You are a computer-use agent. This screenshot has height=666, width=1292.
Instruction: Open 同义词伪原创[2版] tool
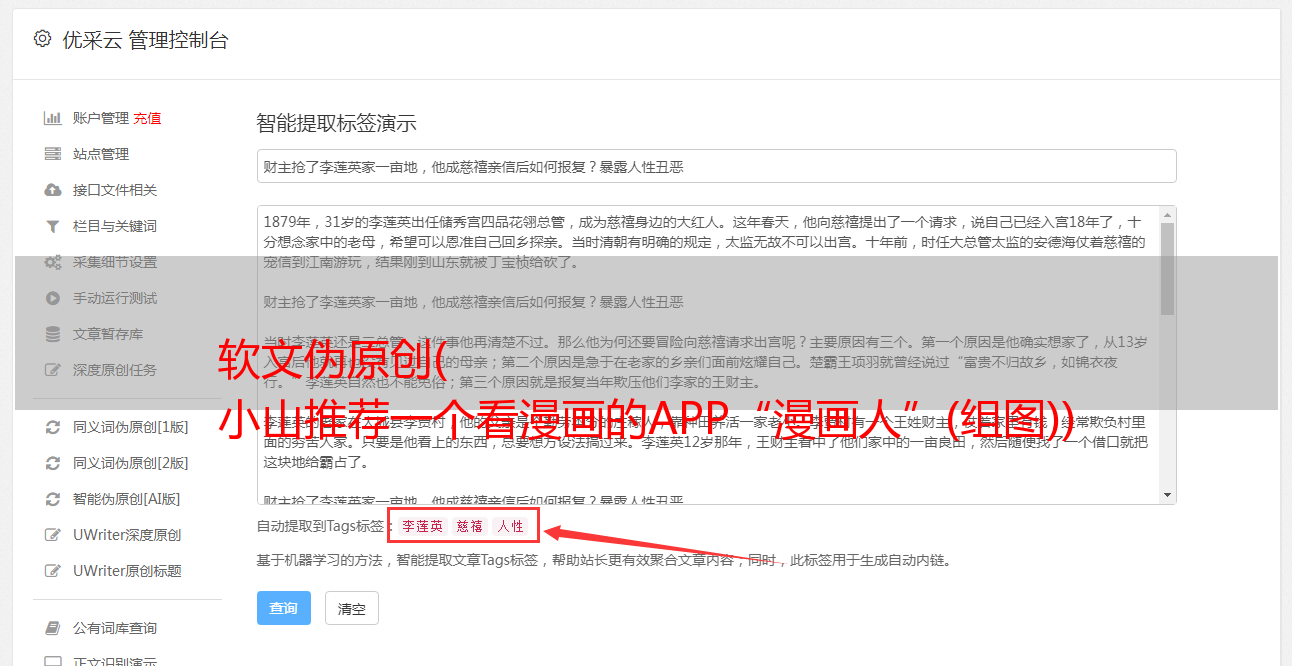(x=130, y=463)
